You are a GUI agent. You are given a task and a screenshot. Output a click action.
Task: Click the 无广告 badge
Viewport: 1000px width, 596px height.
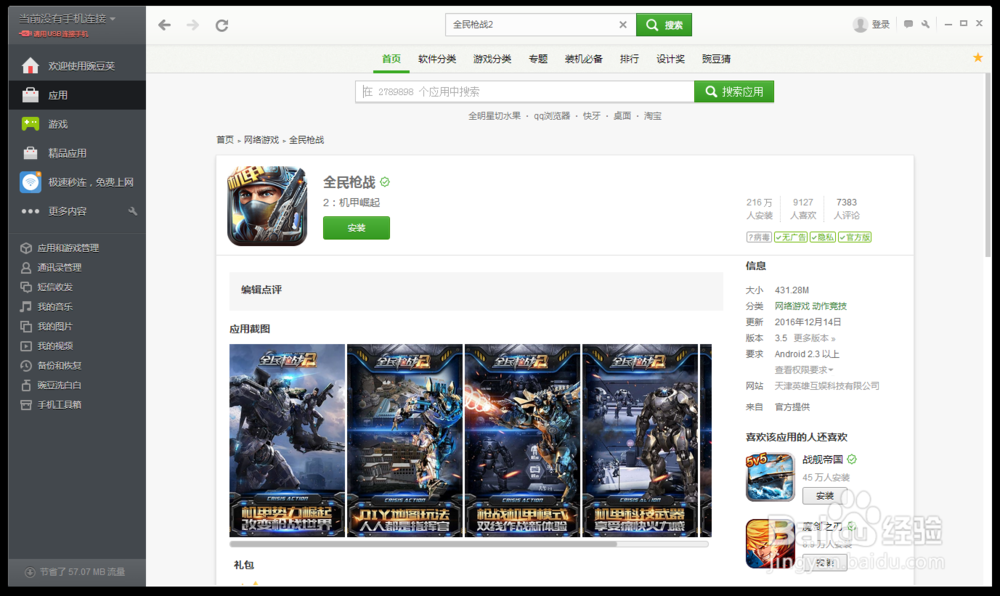tap(791, 237)
